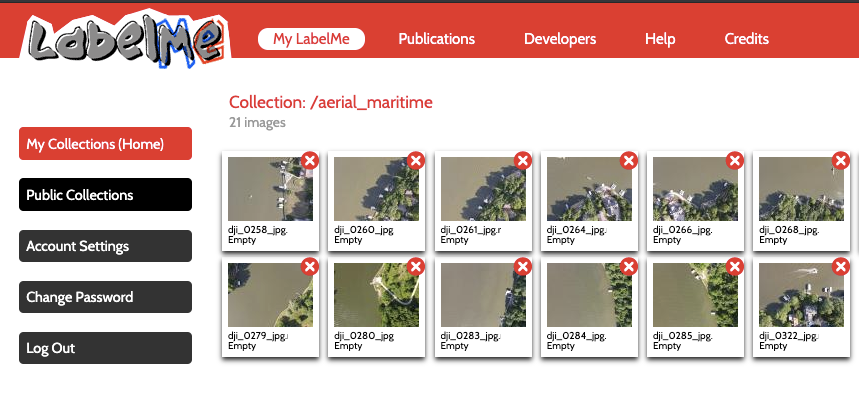Viewport: 859px width, 397px height.
Task: Click the red X on dji_0264 thumbnail
Action: (629, 160)
